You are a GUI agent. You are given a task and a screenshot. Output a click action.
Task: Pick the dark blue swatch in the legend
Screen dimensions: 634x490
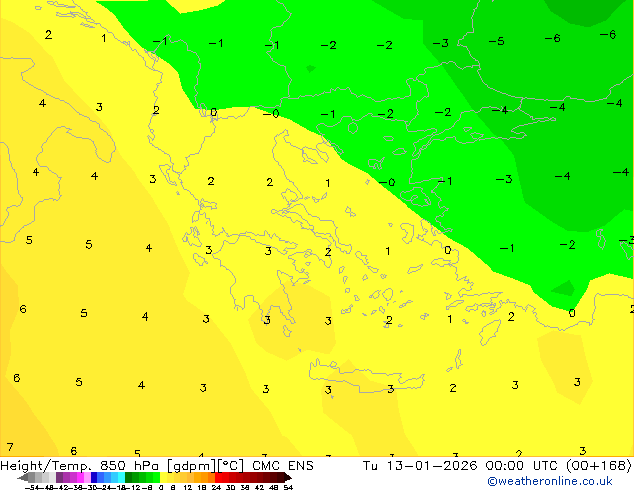coord(94,477)
